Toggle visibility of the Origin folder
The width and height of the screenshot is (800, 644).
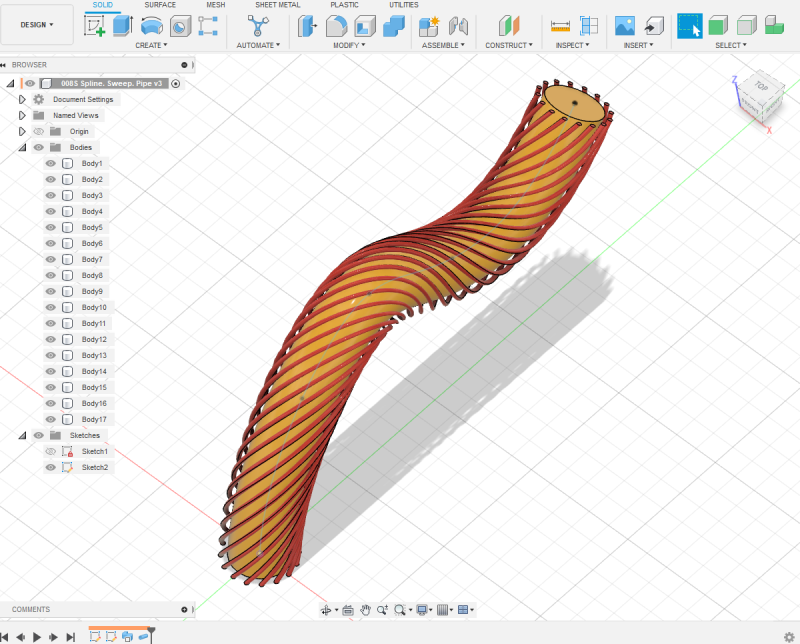[39, 131]
